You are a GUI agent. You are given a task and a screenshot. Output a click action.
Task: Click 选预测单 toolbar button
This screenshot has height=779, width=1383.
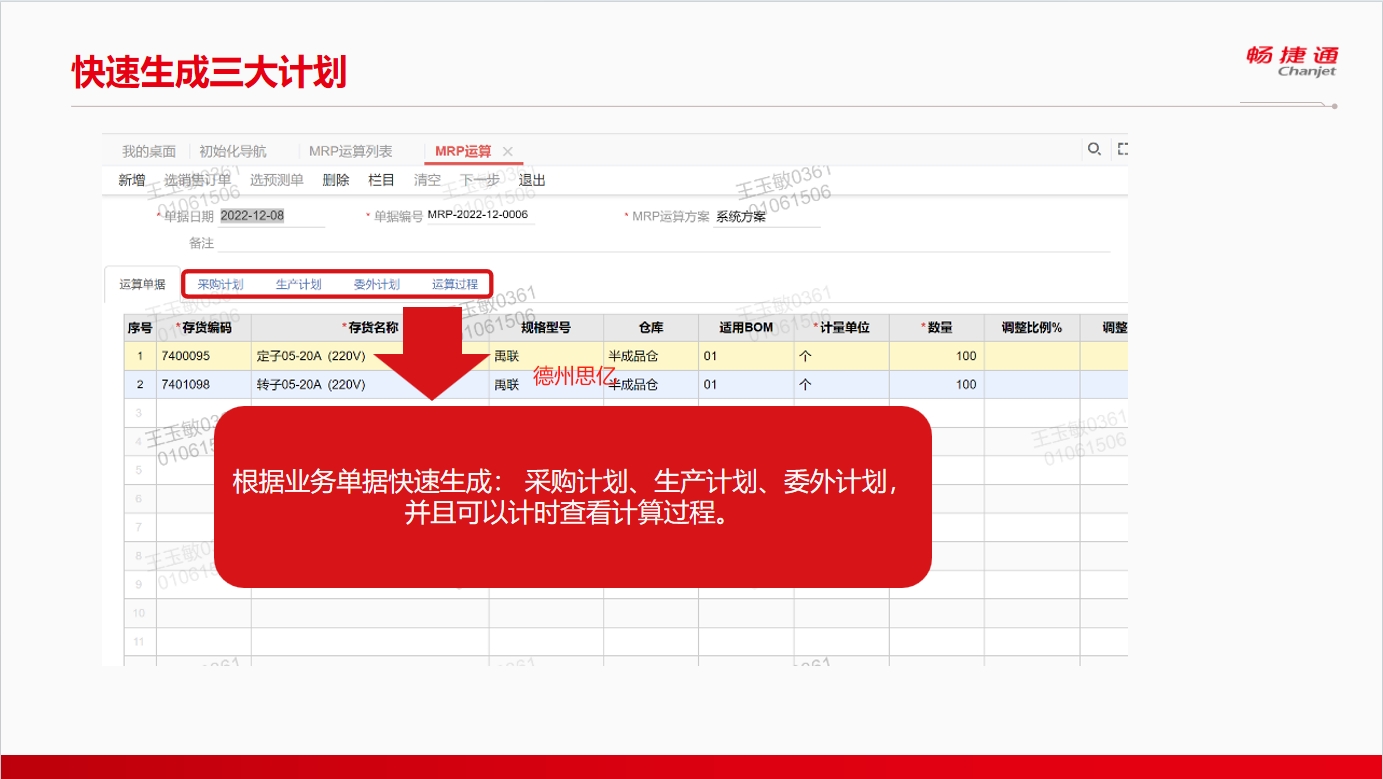click(277, 180)
